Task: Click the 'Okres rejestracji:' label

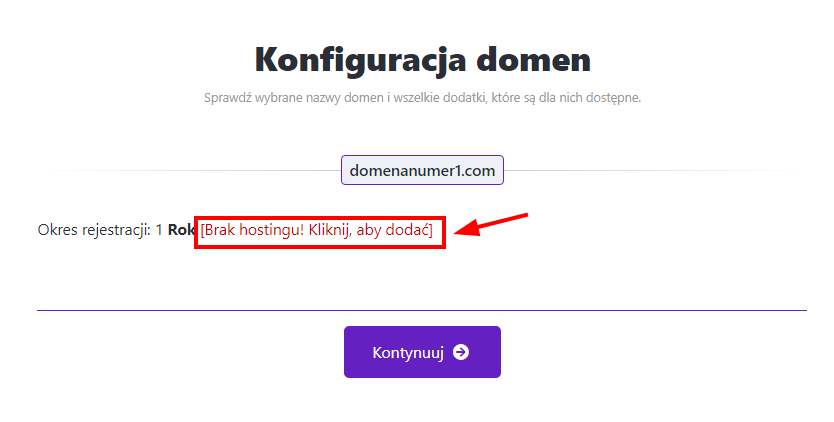Action: [94, 230]
